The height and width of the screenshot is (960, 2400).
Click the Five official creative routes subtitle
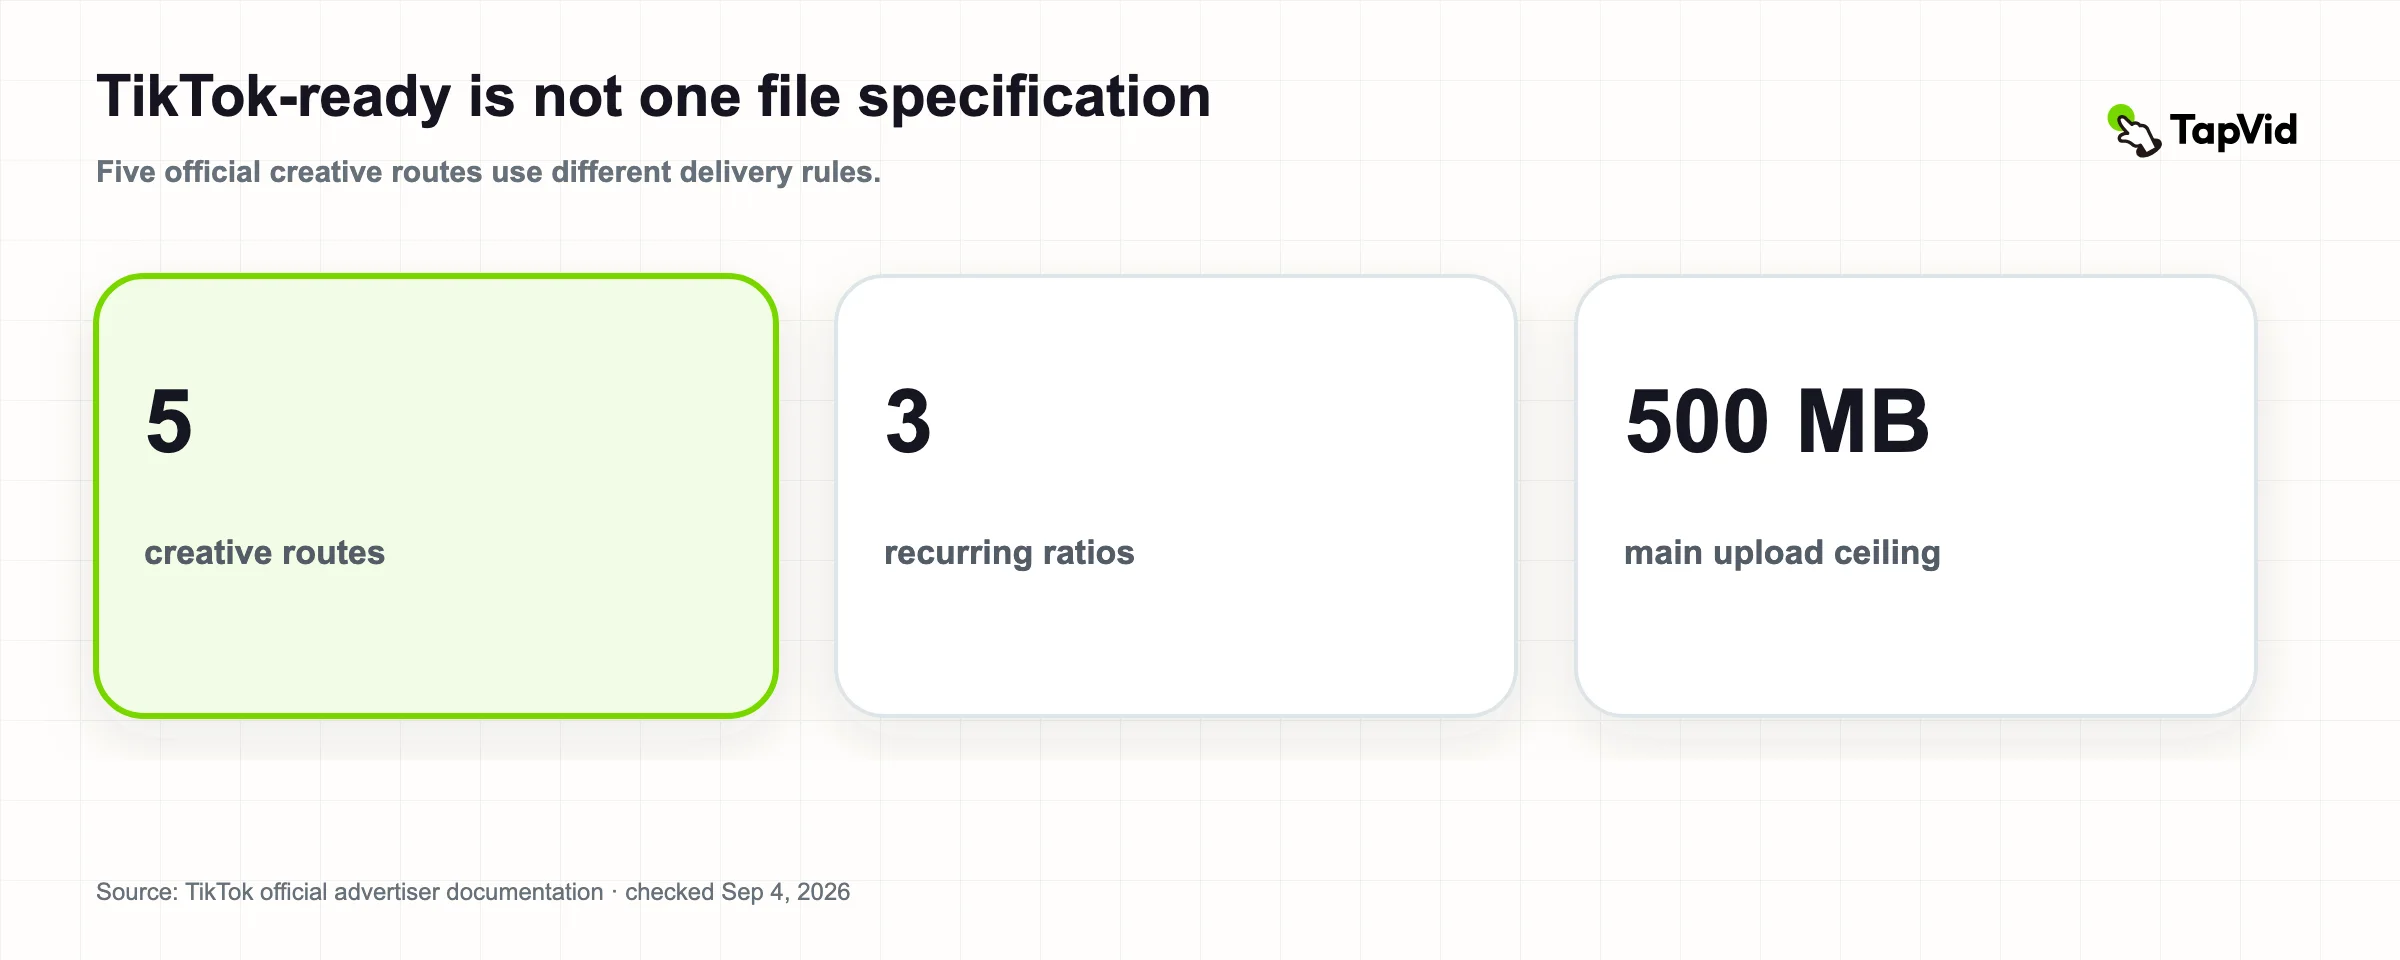489,172
